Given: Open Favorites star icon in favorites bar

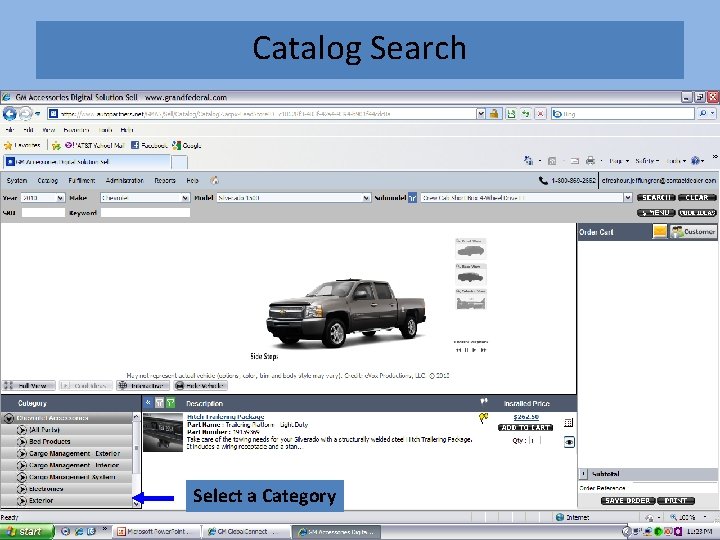Looking at the screenshot, I should pyautogui.click(x=22, y=146).
